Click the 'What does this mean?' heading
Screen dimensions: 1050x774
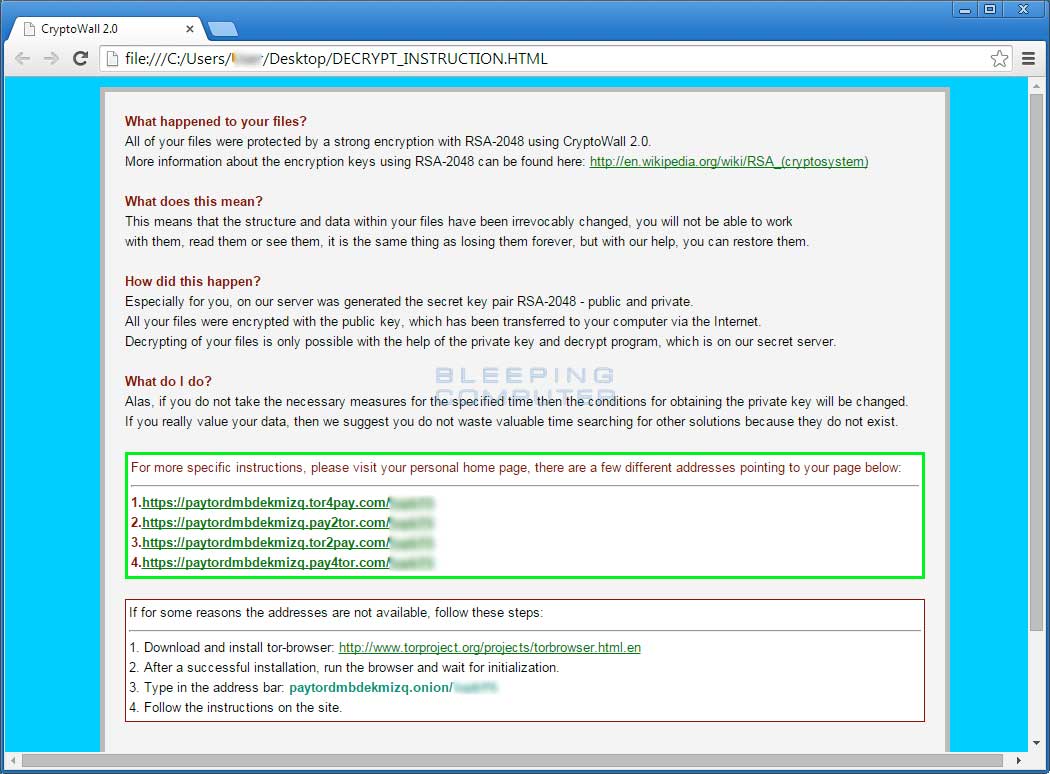194,202
